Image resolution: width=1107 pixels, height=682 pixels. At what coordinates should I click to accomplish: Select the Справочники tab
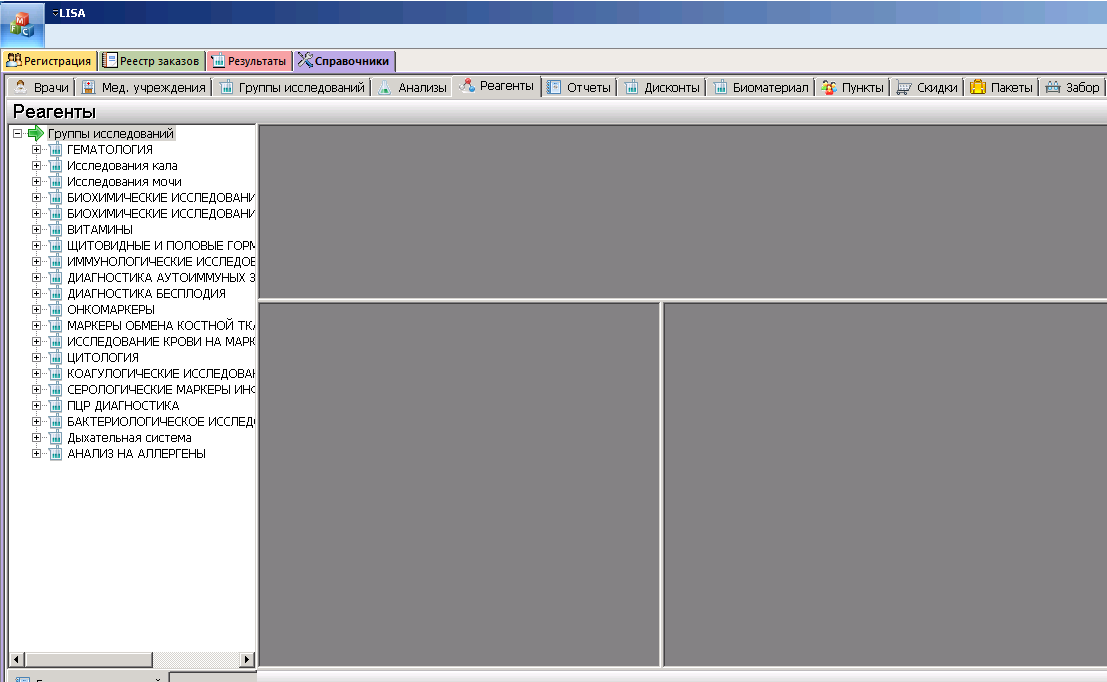(344, 61)
